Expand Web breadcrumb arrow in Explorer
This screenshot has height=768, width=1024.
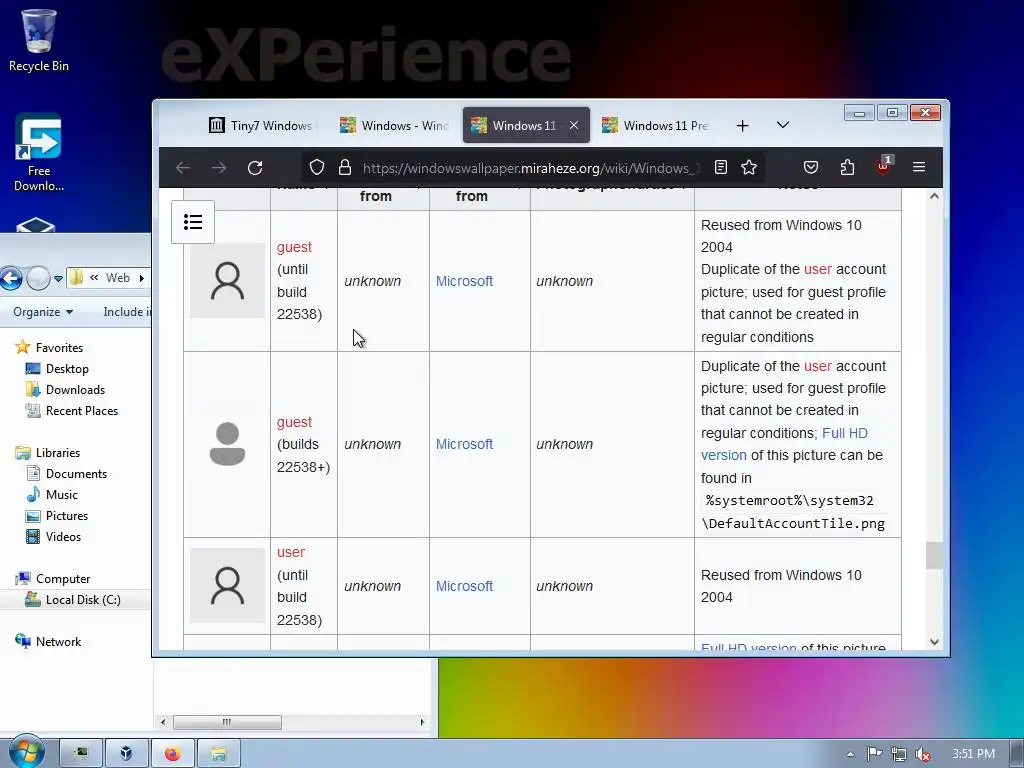[141, 278]
